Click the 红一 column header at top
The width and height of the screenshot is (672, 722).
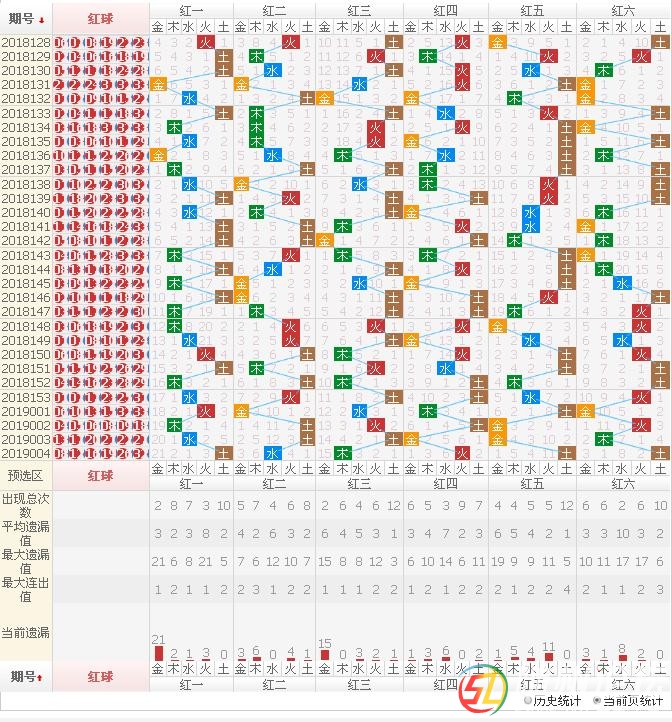[x=191, y=9]
